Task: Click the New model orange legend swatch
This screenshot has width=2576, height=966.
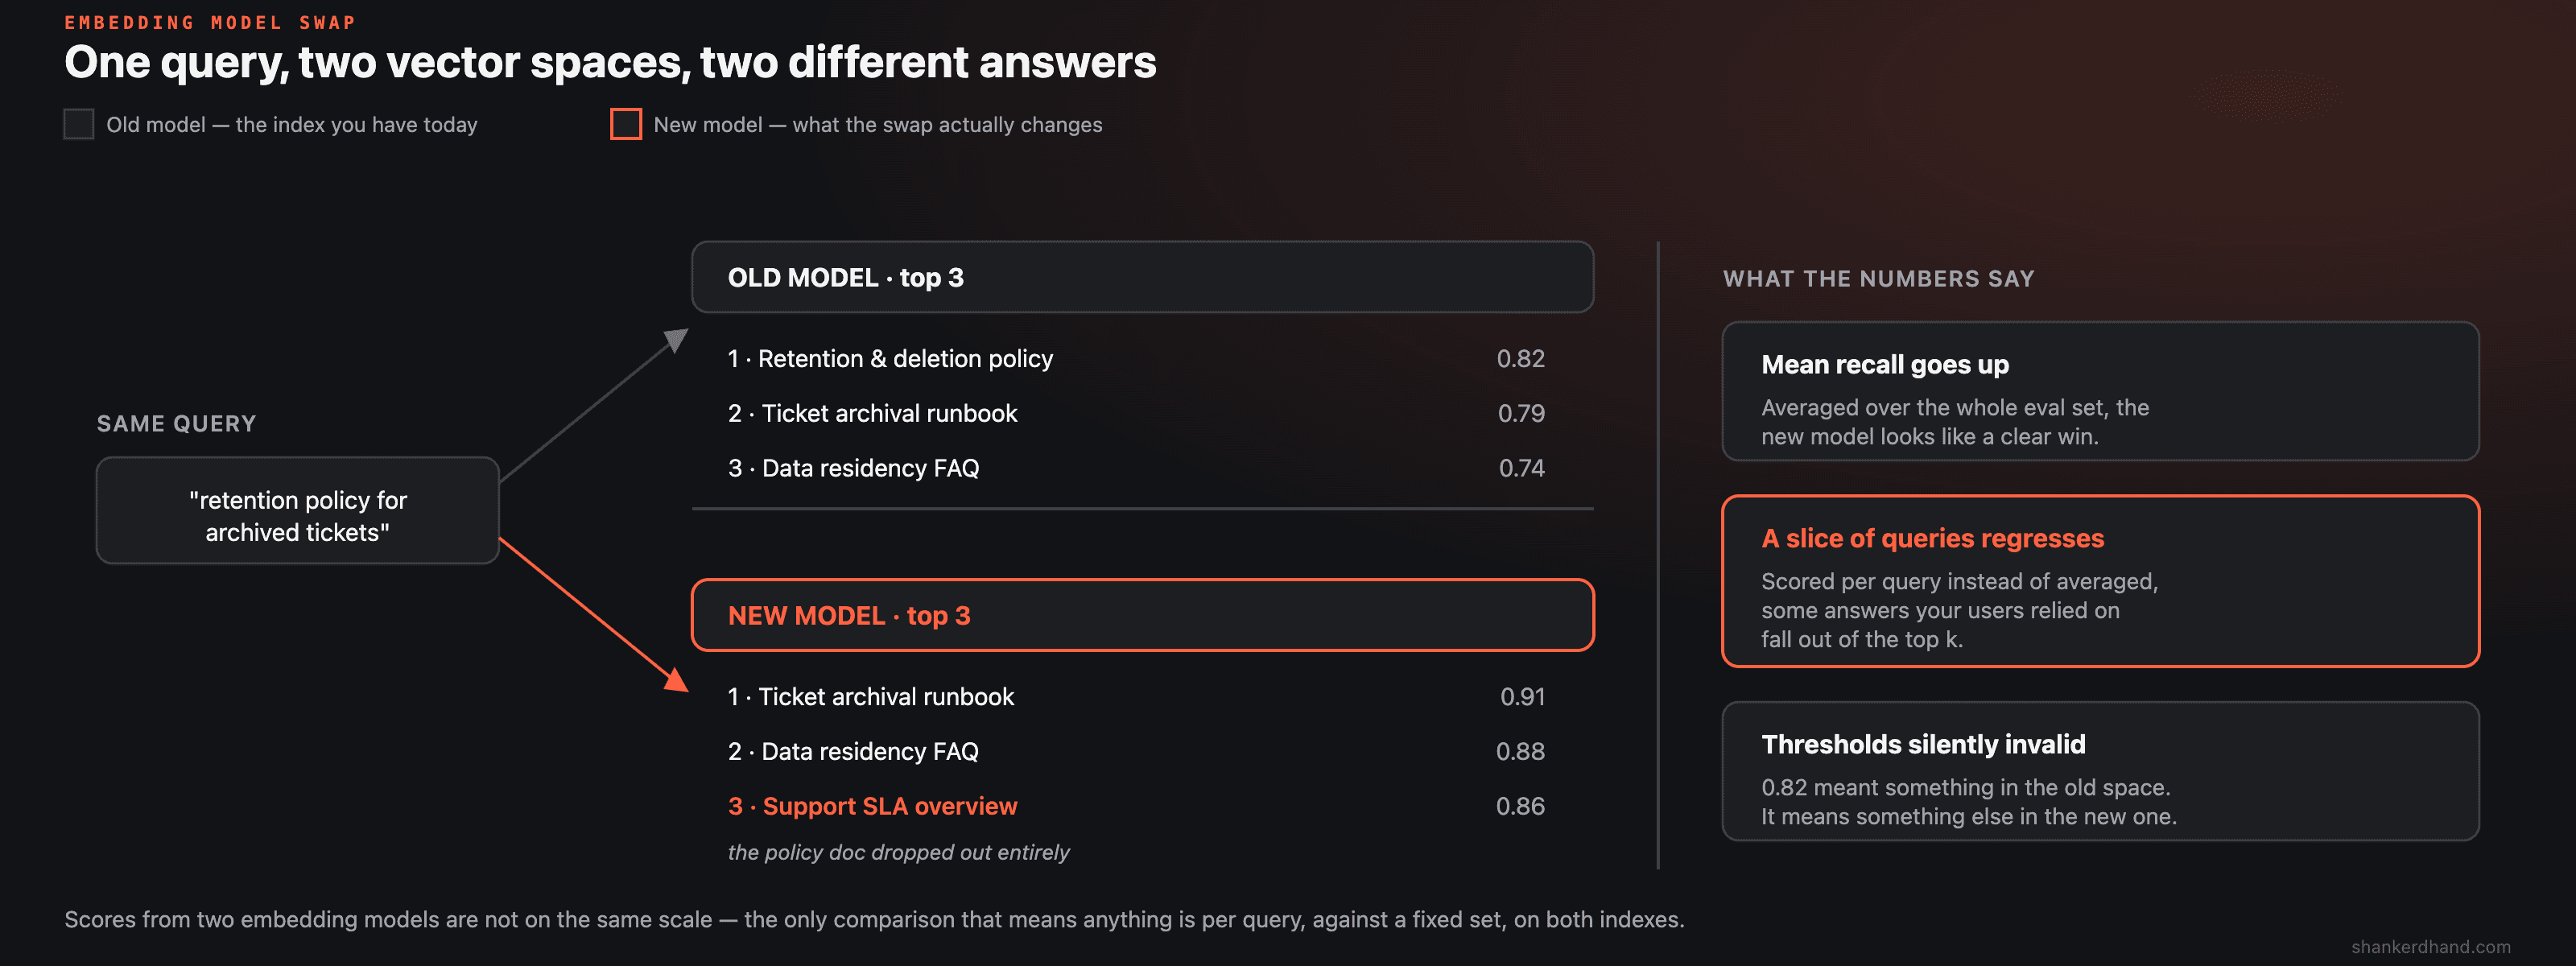Action: (626, 124)
